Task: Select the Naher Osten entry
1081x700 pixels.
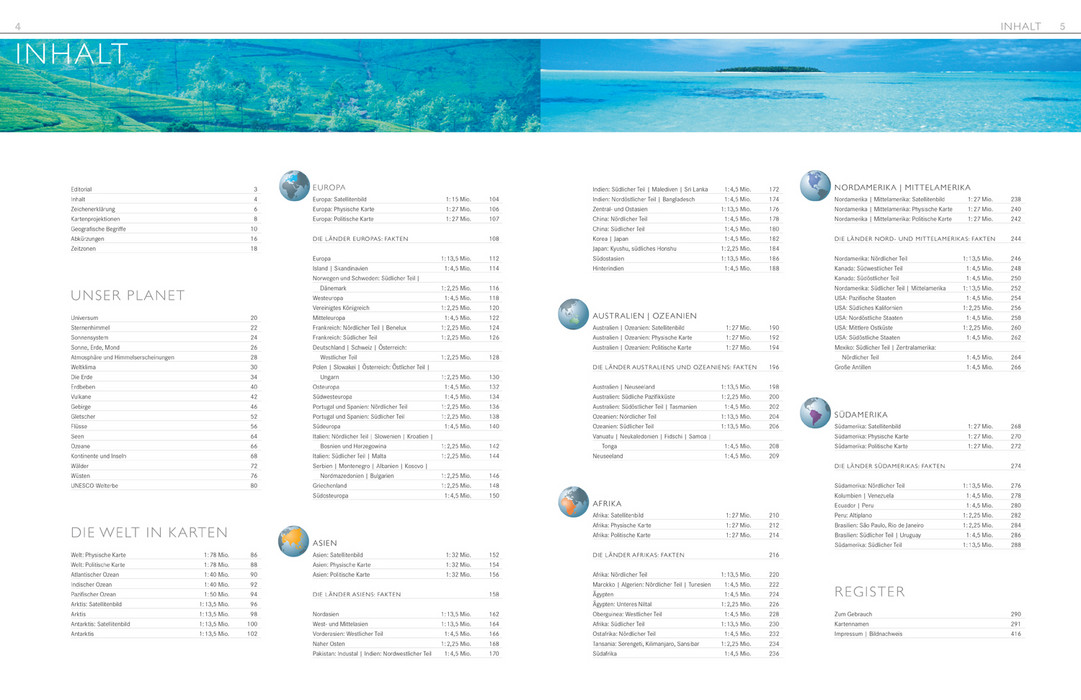Action: click(x=329, y=644)
